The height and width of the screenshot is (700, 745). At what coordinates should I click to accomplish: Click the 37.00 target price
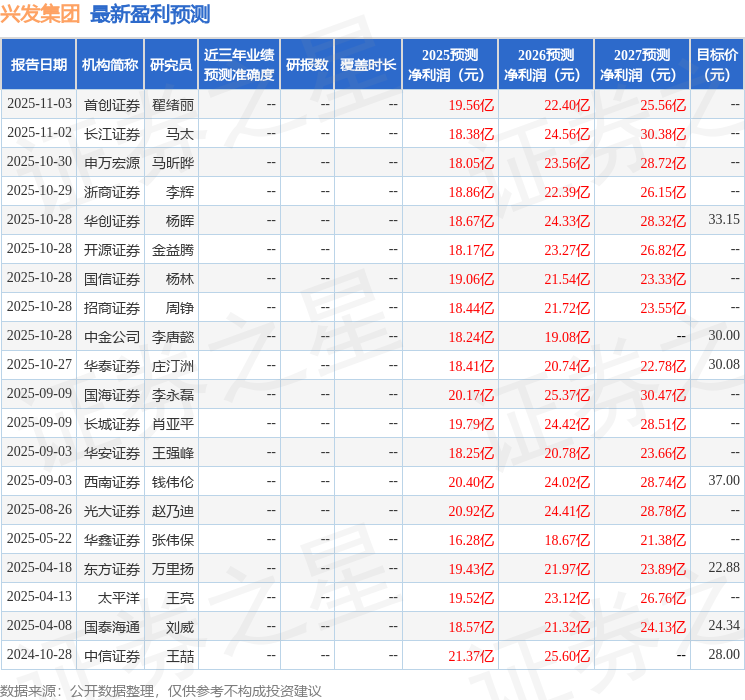click(x=724, y=480)
